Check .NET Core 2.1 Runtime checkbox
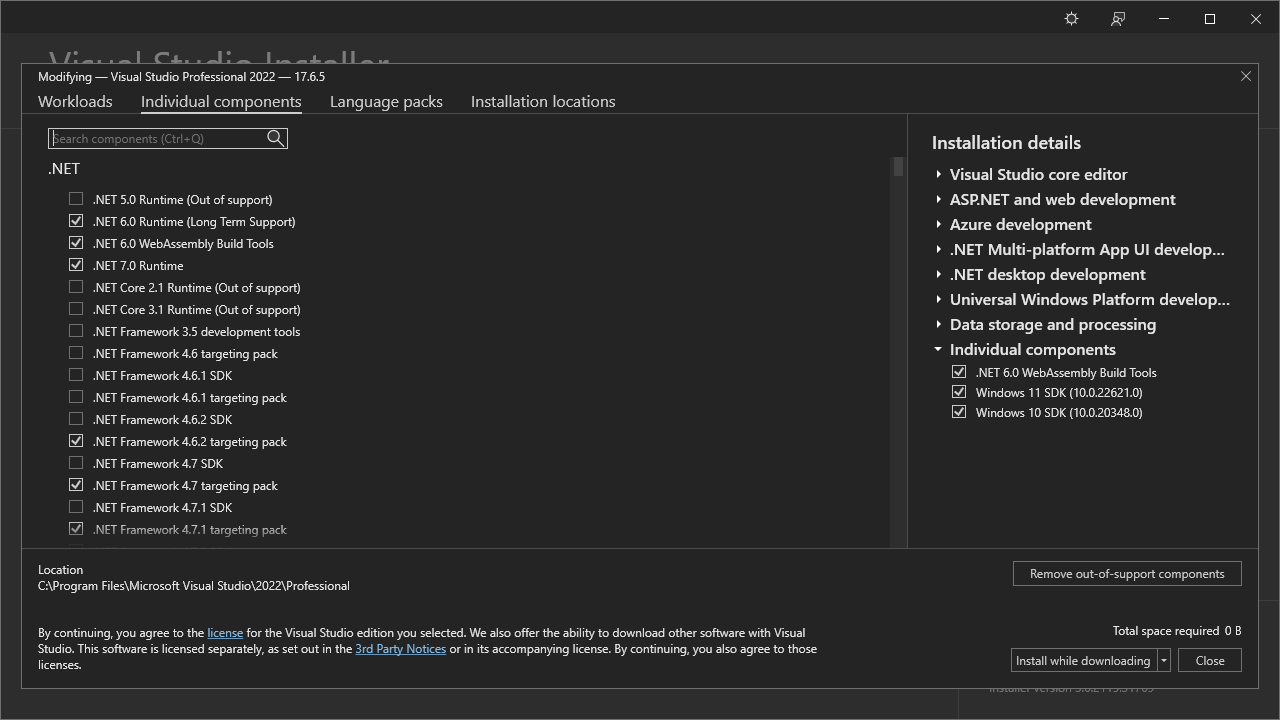The height and width of the screenshot is (720, 1280). 76,287
